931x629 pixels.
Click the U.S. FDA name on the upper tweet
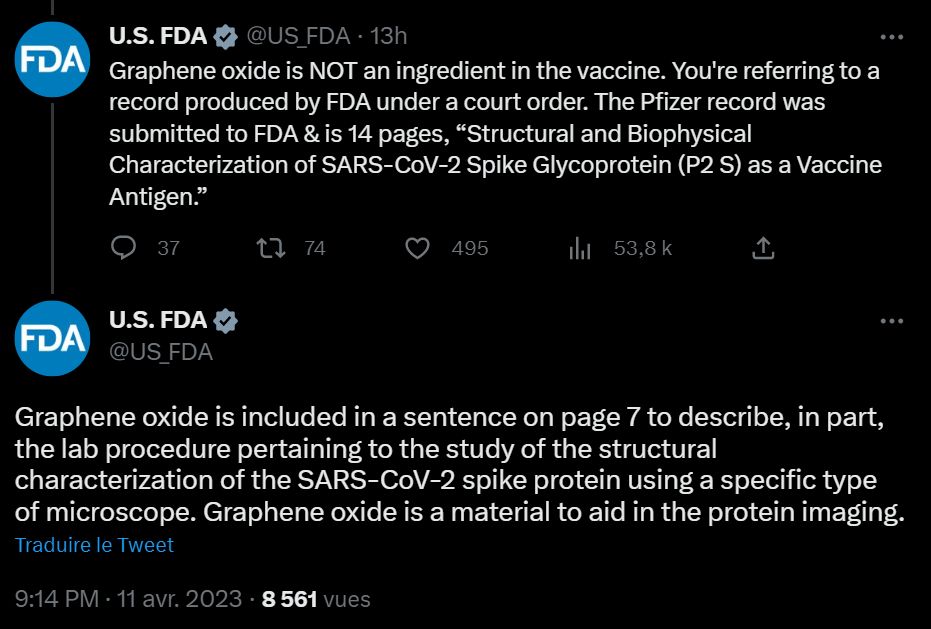pyautogui.click(x=157, y=37)
